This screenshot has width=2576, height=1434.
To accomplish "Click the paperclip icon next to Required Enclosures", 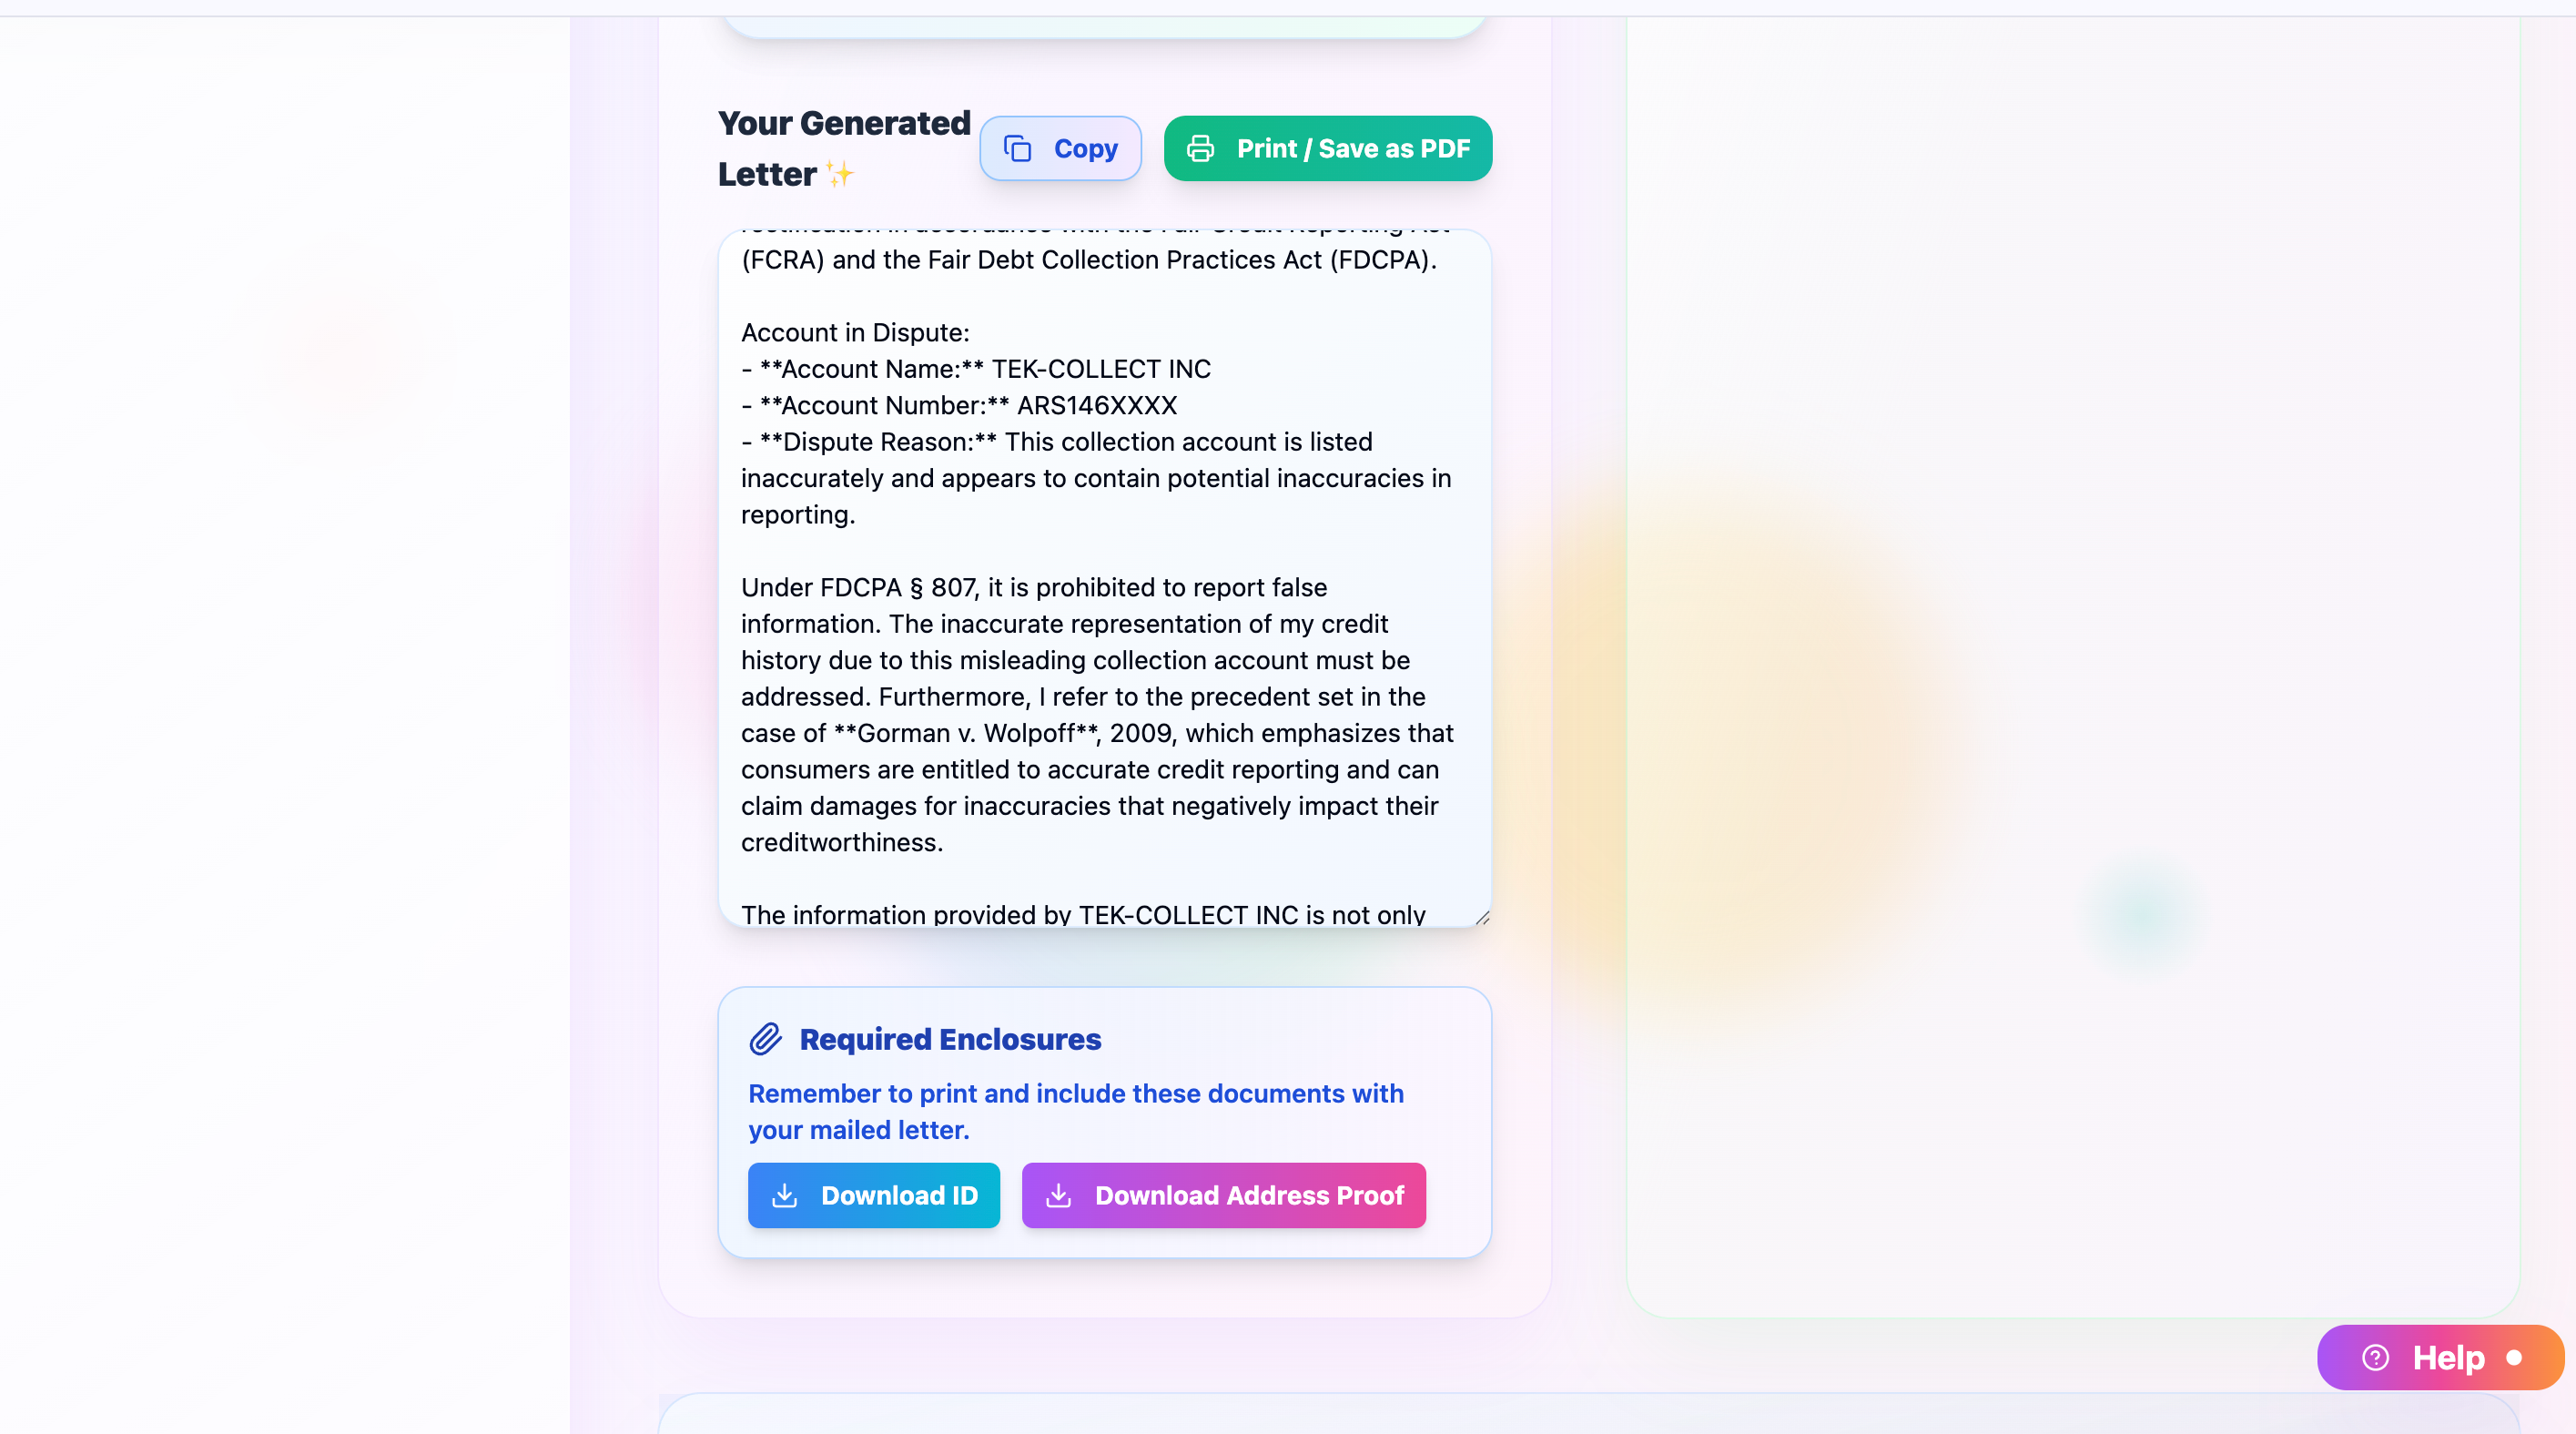I will click(766, 1039).
